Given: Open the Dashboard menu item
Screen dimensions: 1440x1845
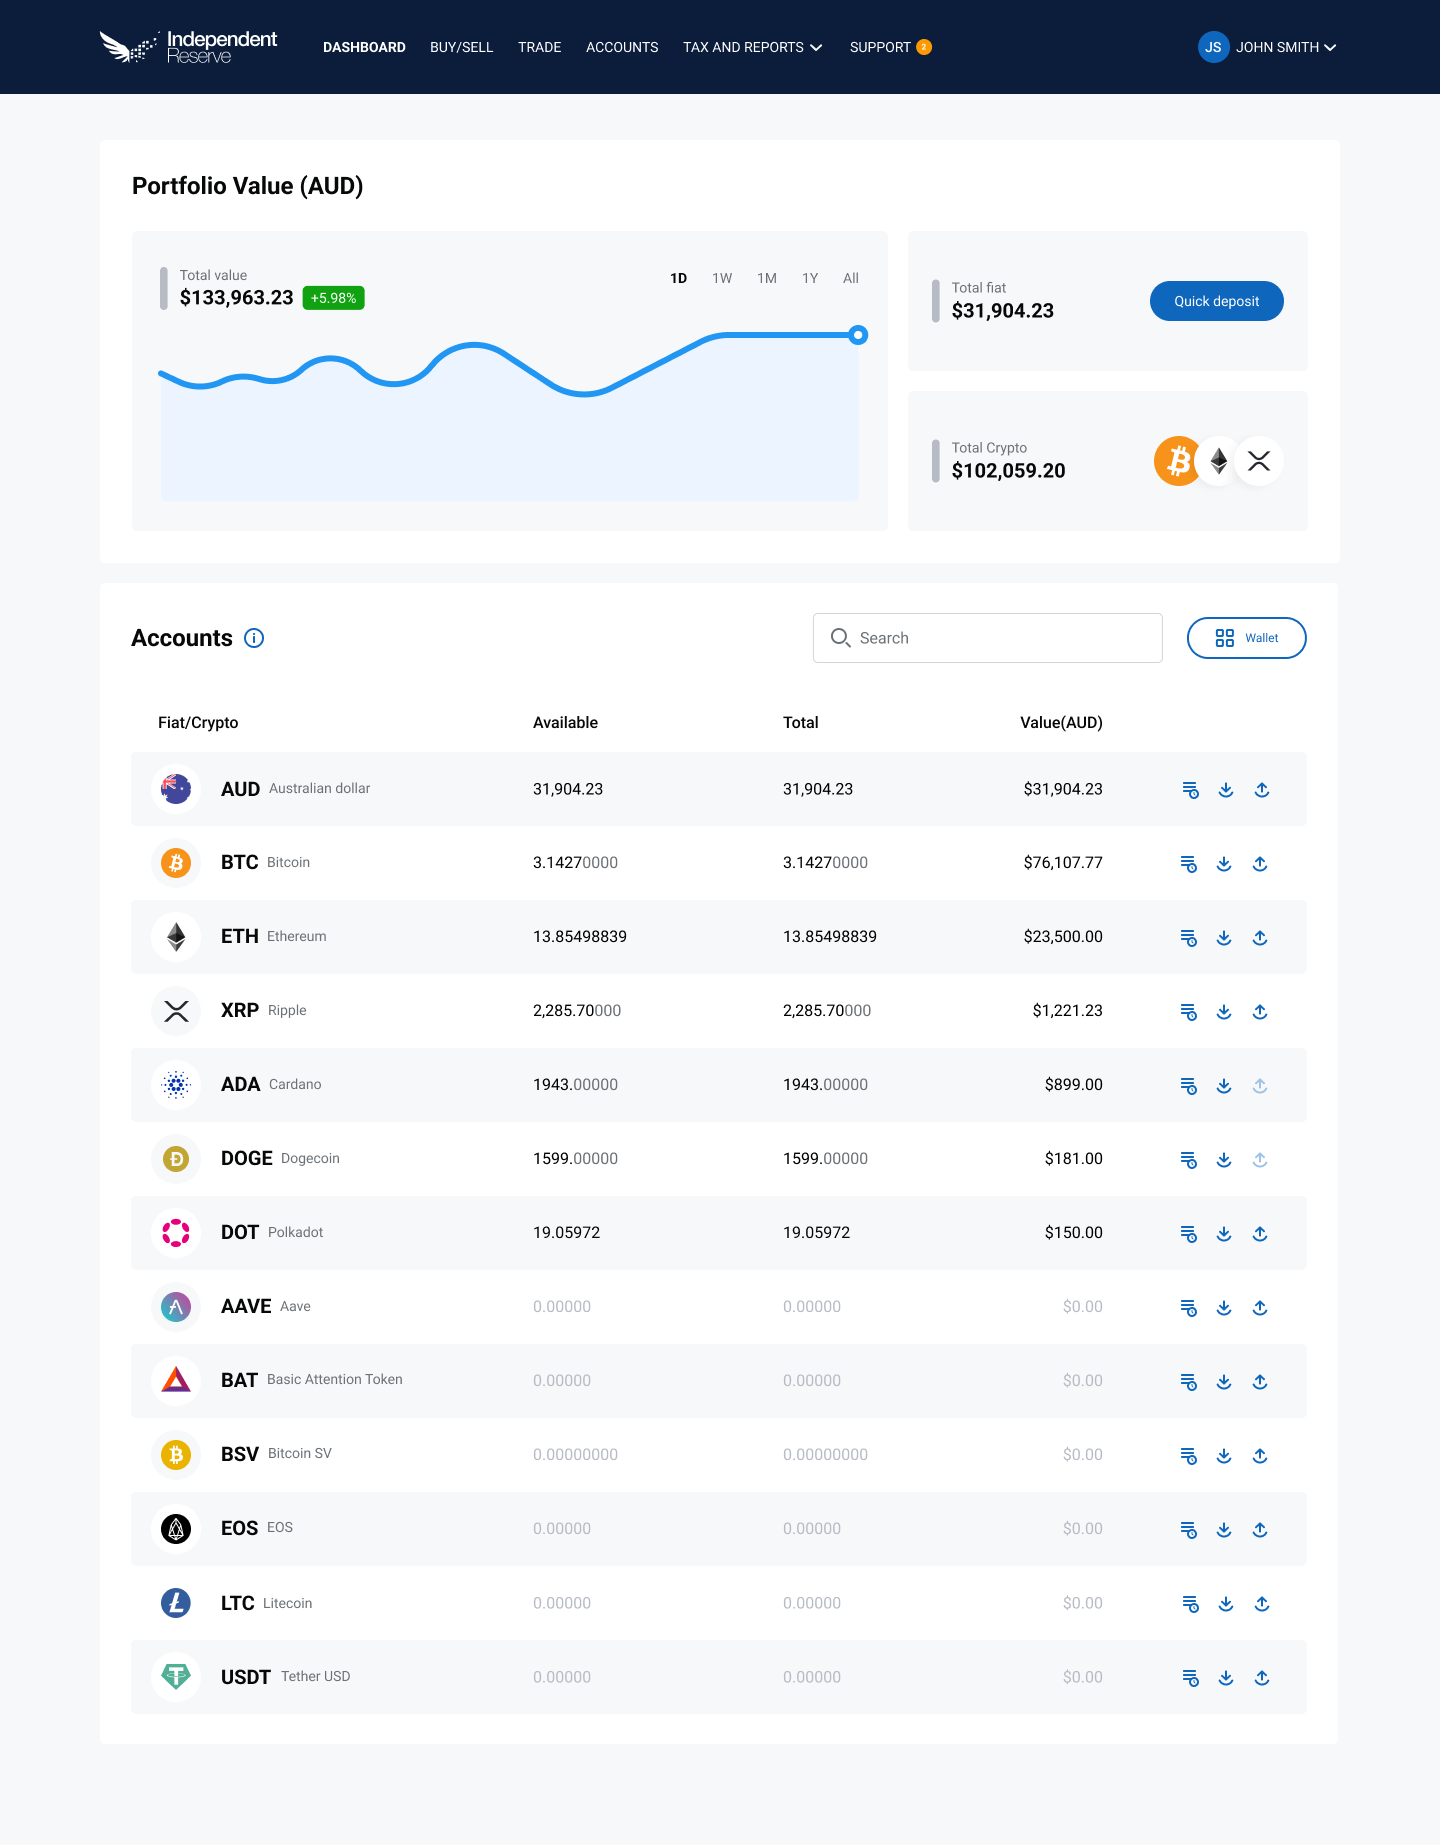Looking at the screenshot, I should 364,47.
